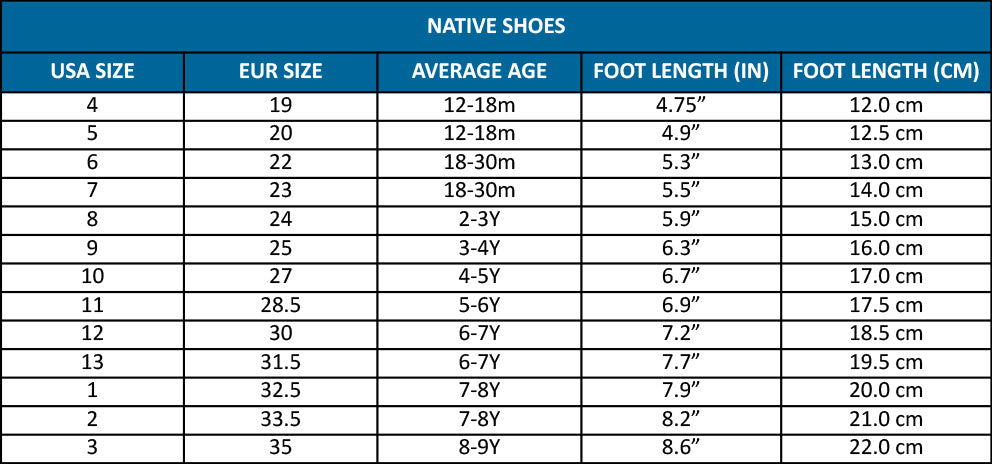Select the 4-5Y average age cell

pyautogui.click(x=479, y=276)
